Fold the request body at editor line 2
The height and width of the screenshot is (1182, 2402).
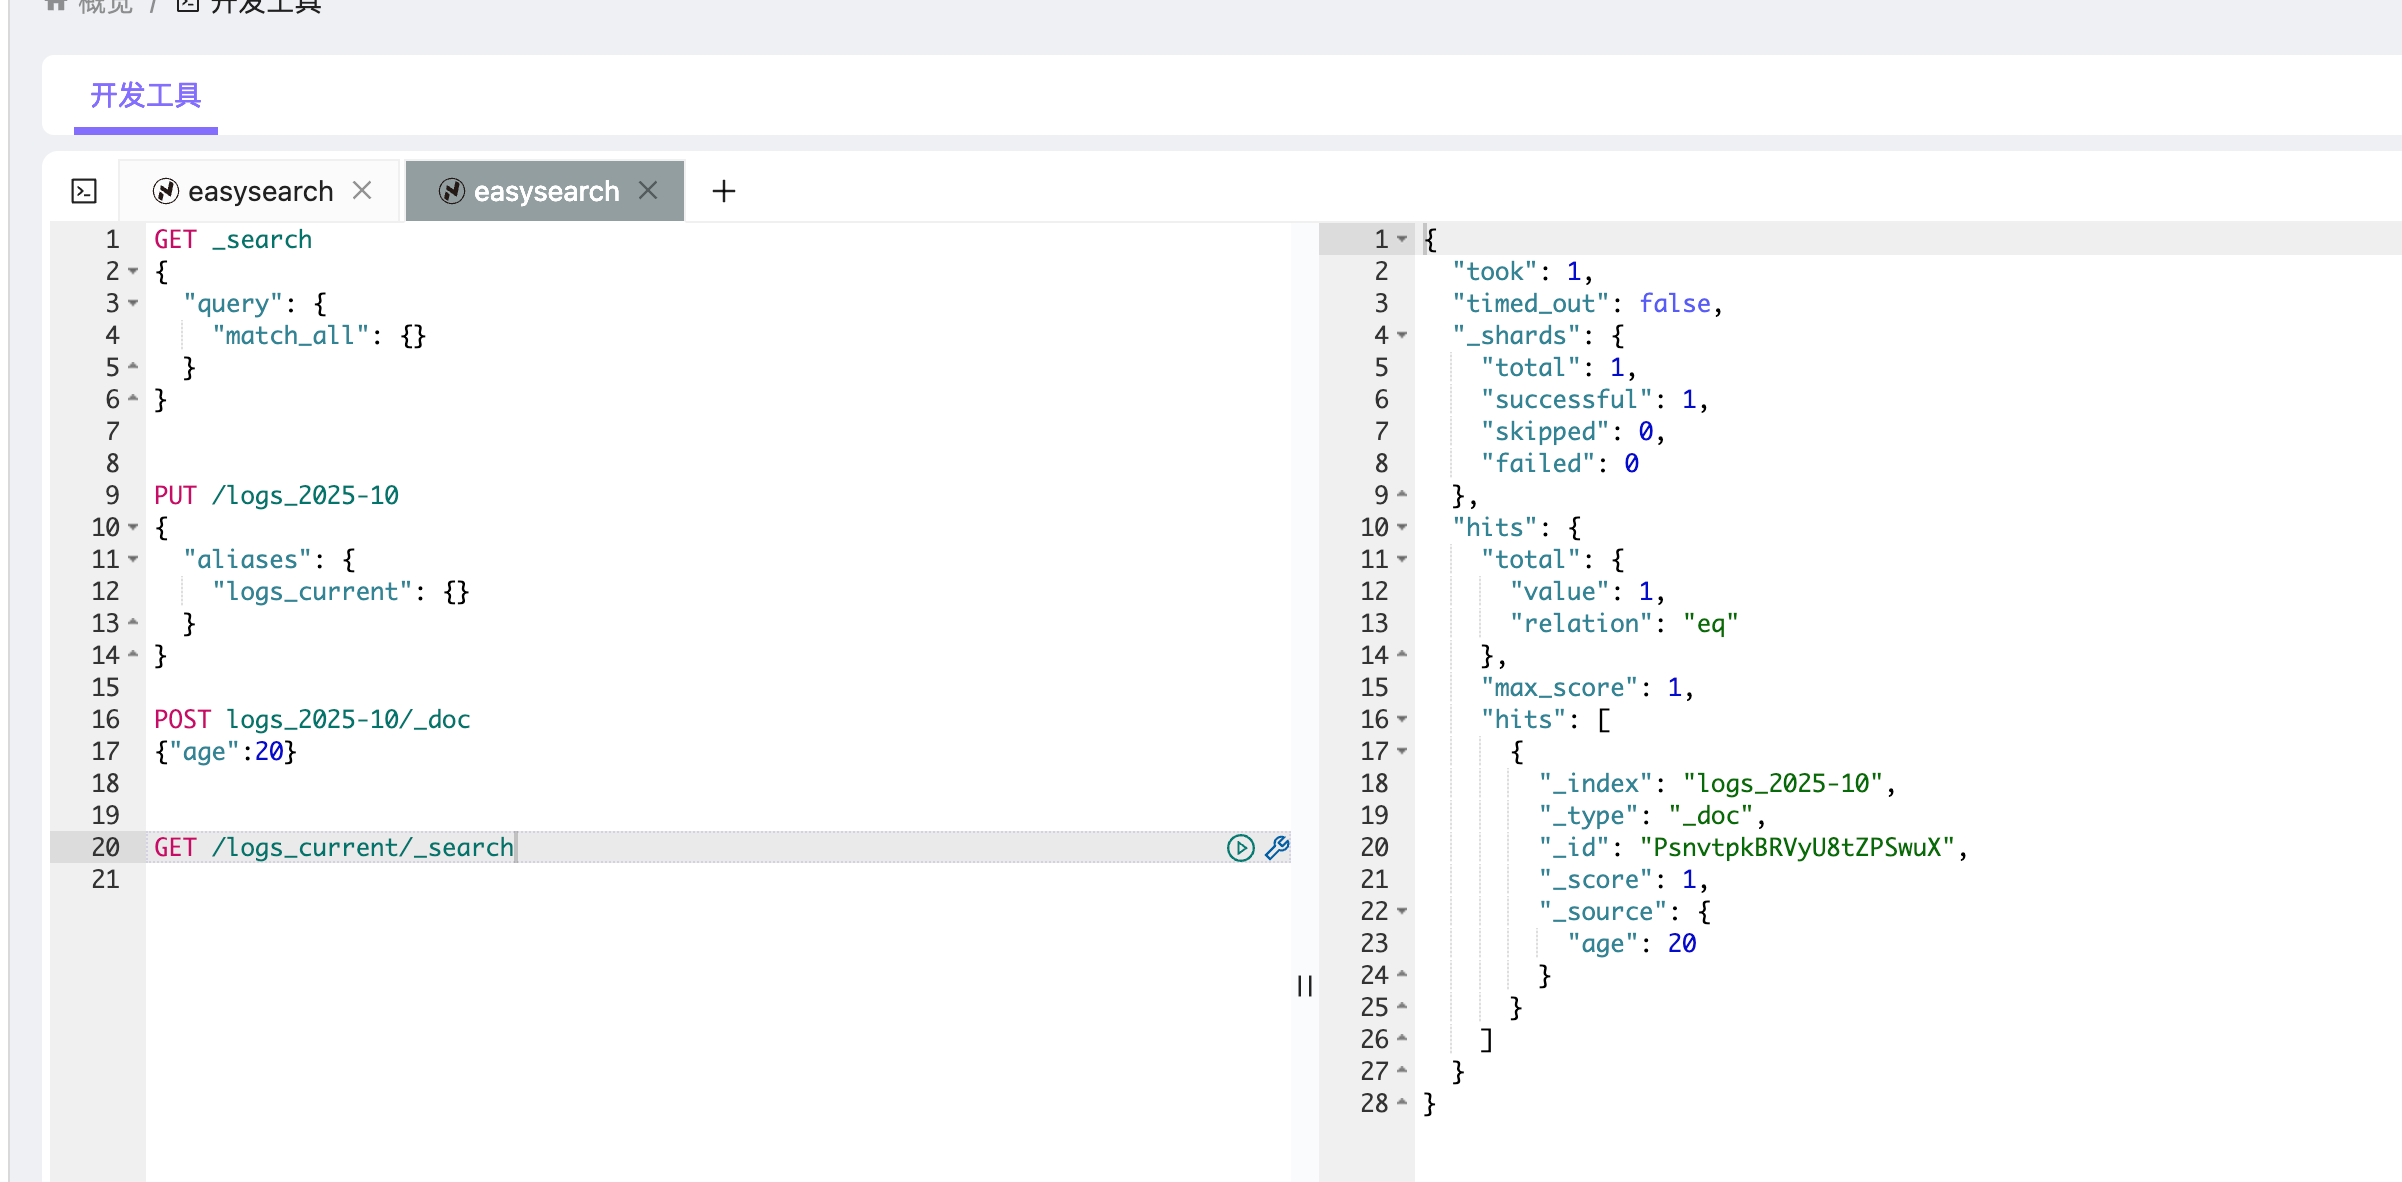point(133,272)
